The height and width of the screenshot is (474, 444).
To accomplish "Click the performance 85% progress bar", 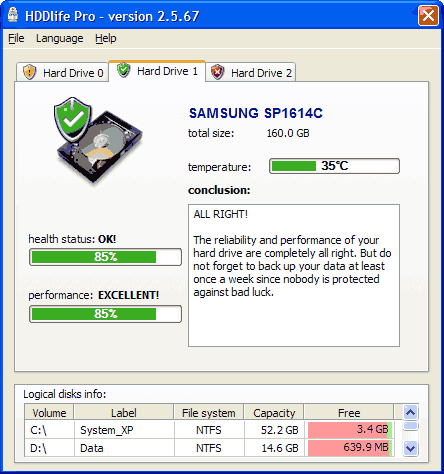I will [x=105, y=314].
